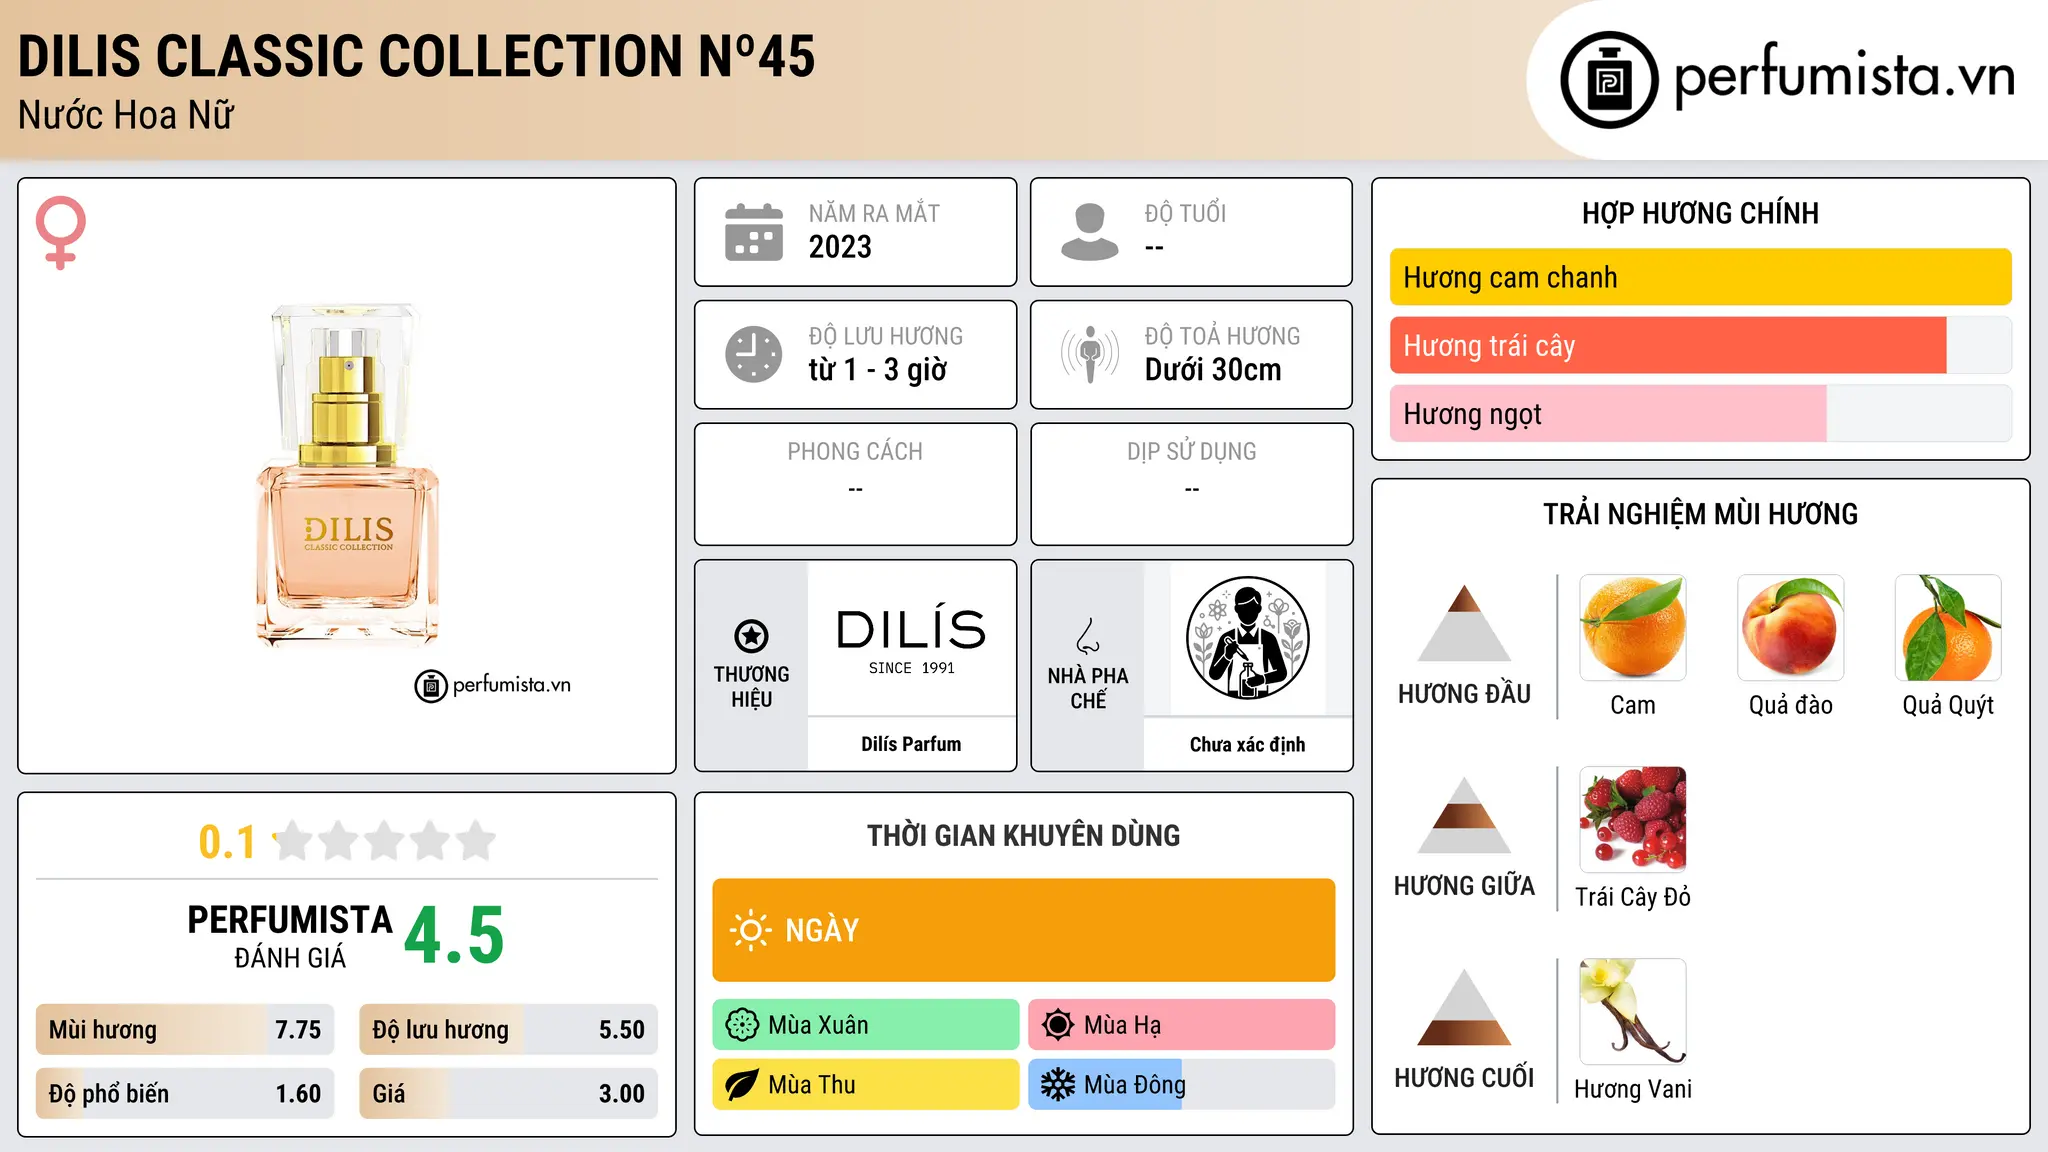Screen dimensions: 2048x1152
Task: Click the 0.1 user rating number
Action: [227, 842]
